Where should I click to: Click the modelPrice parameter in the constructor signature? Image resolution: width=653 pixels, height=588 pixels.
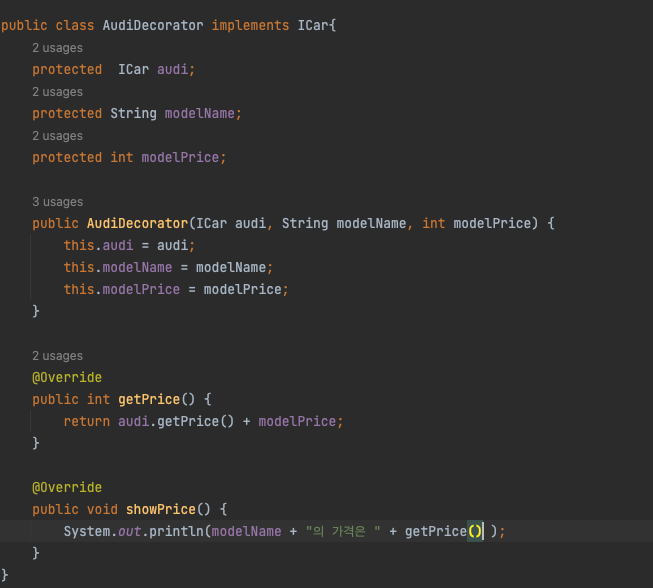[492, 223]
